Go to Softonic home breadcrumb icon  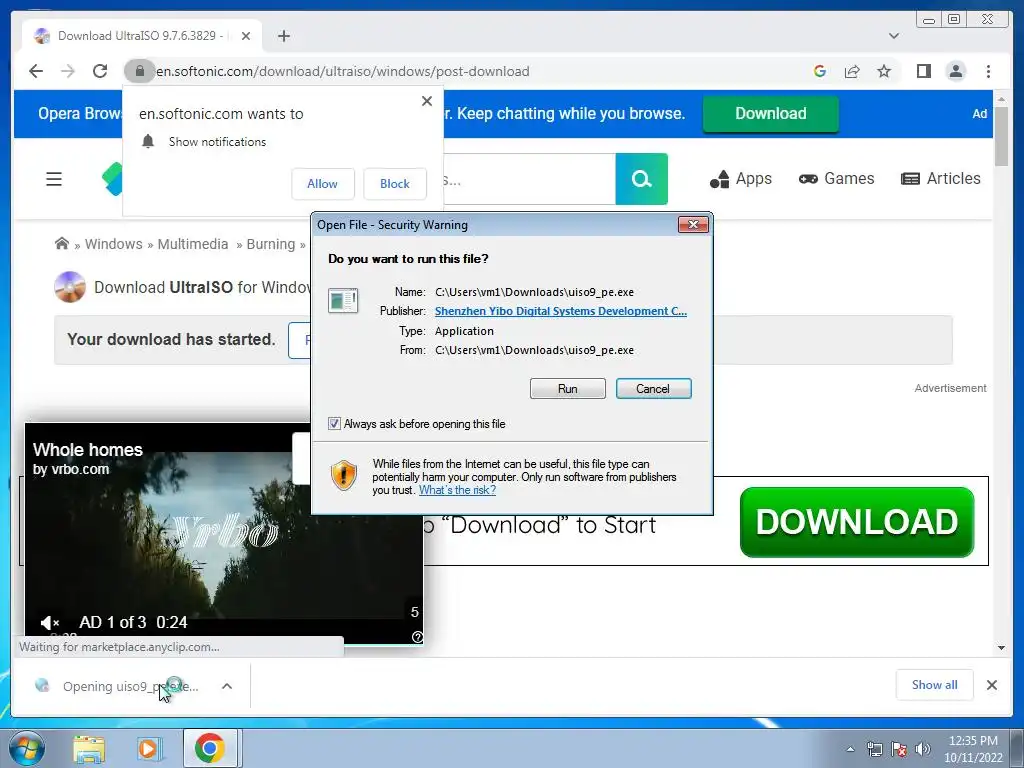tap(61, 244)
